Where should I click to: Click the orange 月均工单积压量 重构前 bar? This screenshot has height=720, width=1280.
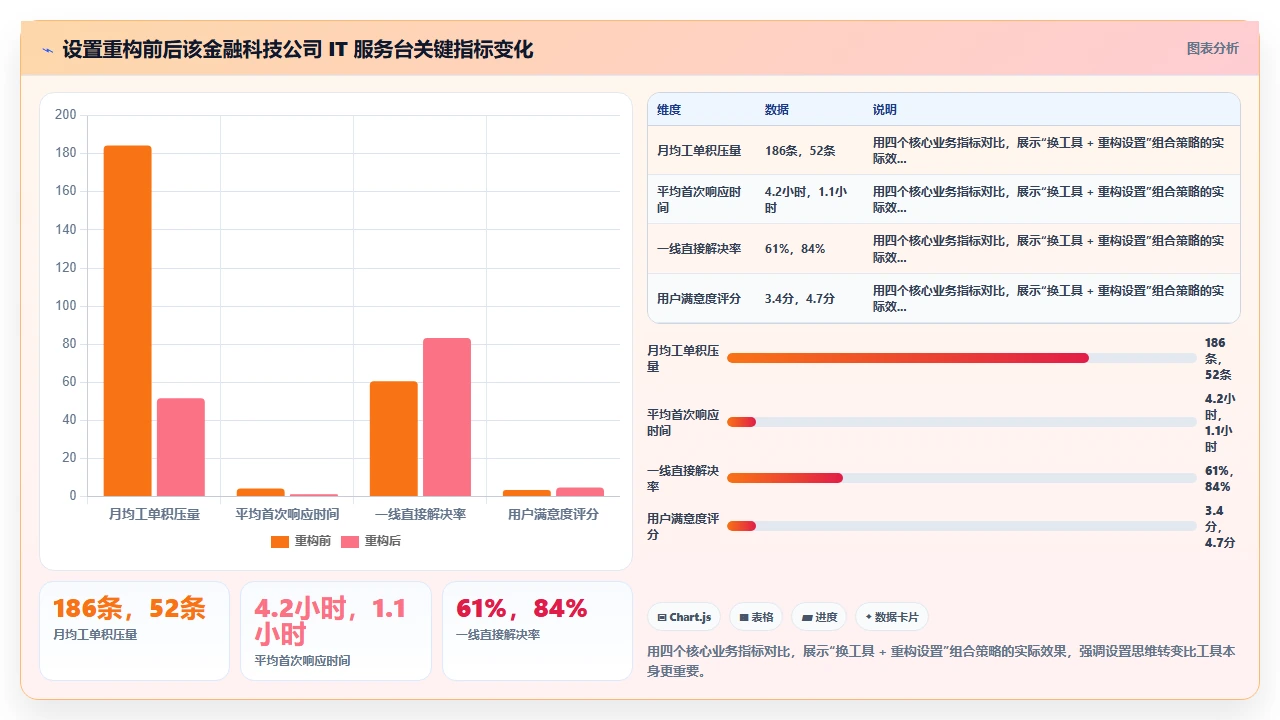click(x=128, y=321)
